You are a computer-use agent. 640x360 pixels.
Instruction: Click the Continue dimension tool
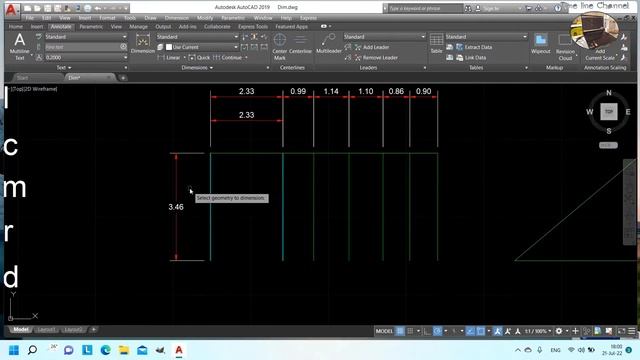click(228, 58)
